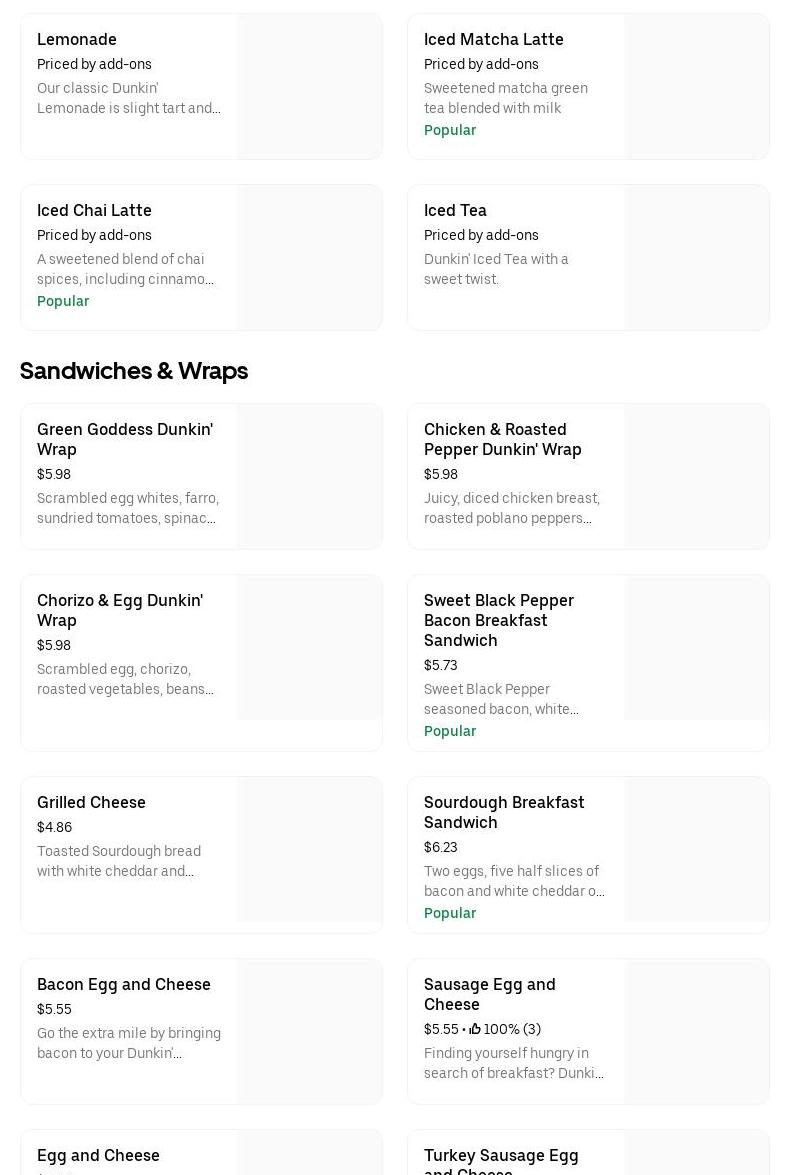The height and width of the screenshot is (1175, 804).
Task: Click the thumbs-up icon on Sausage Egg and Cheese
Action: [475, 1029]
